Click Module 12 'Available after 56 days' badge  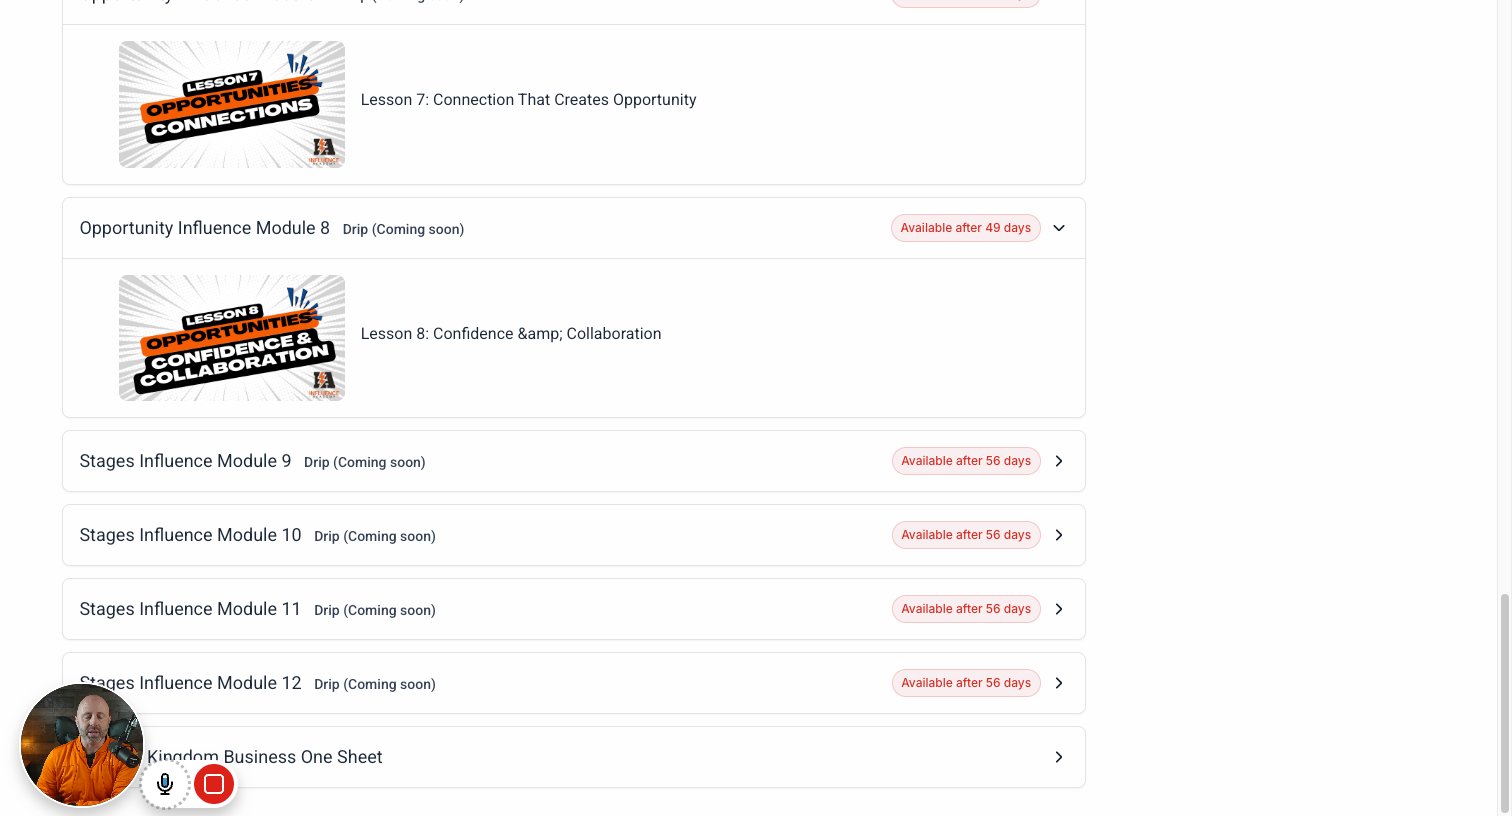[x=966, y=683]
